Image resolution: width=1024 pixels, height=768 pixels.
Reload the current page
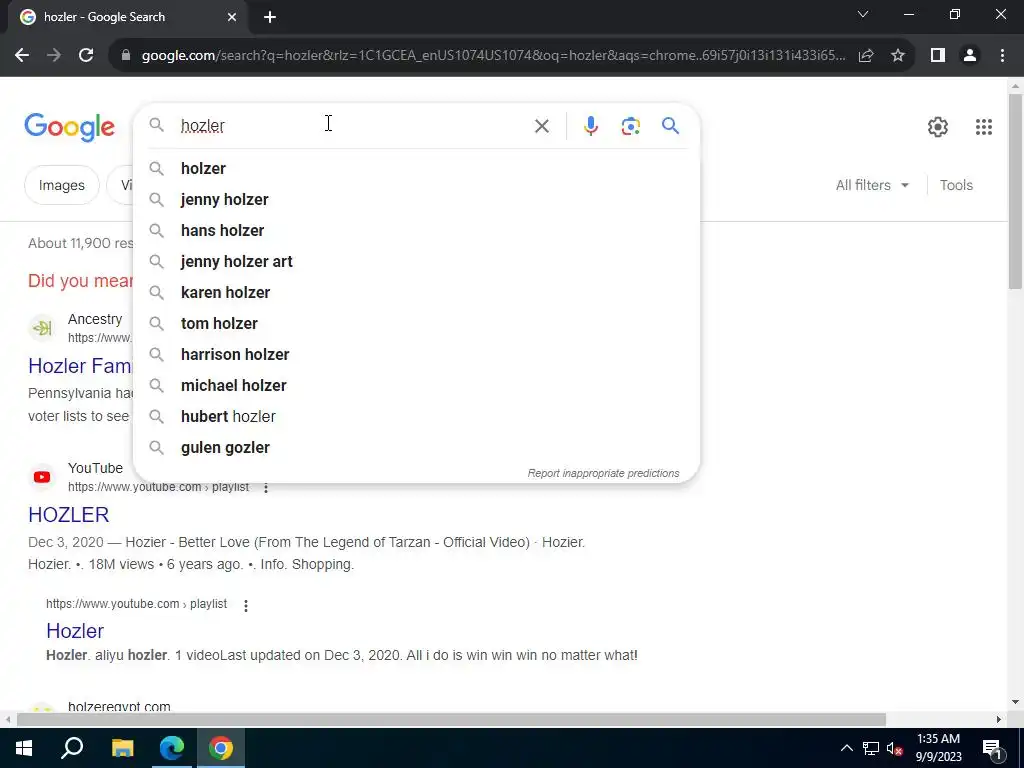pyautogui.click(x=86, y=56)
